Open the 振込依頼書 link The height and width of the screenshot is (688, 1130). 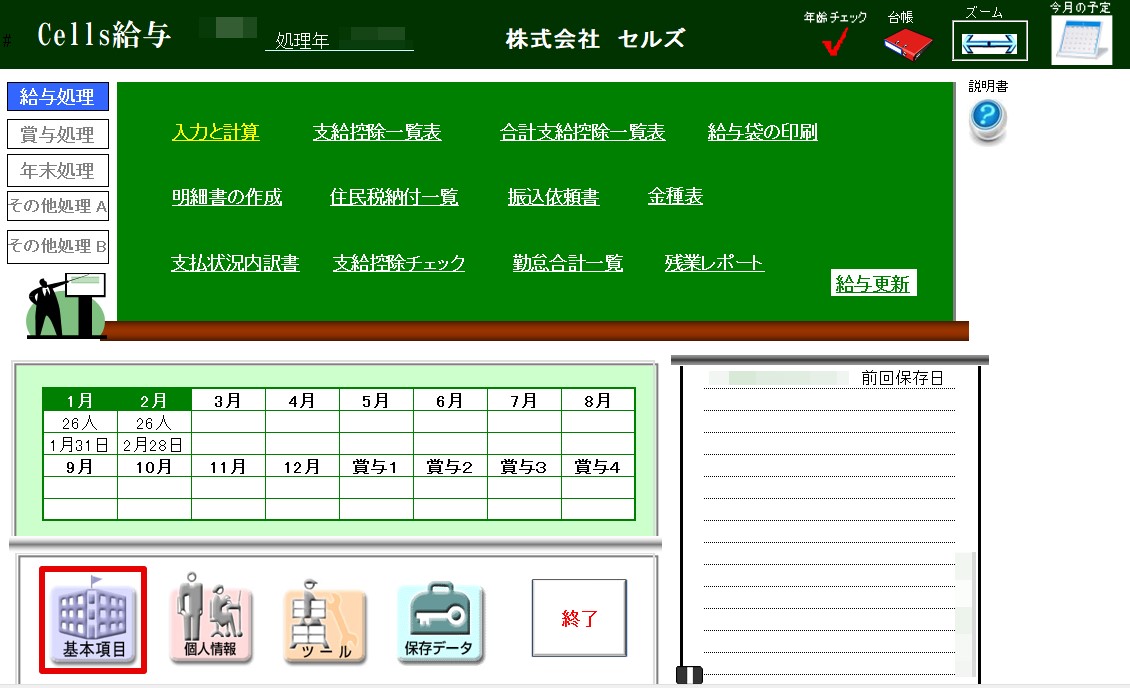pos(553,198)
